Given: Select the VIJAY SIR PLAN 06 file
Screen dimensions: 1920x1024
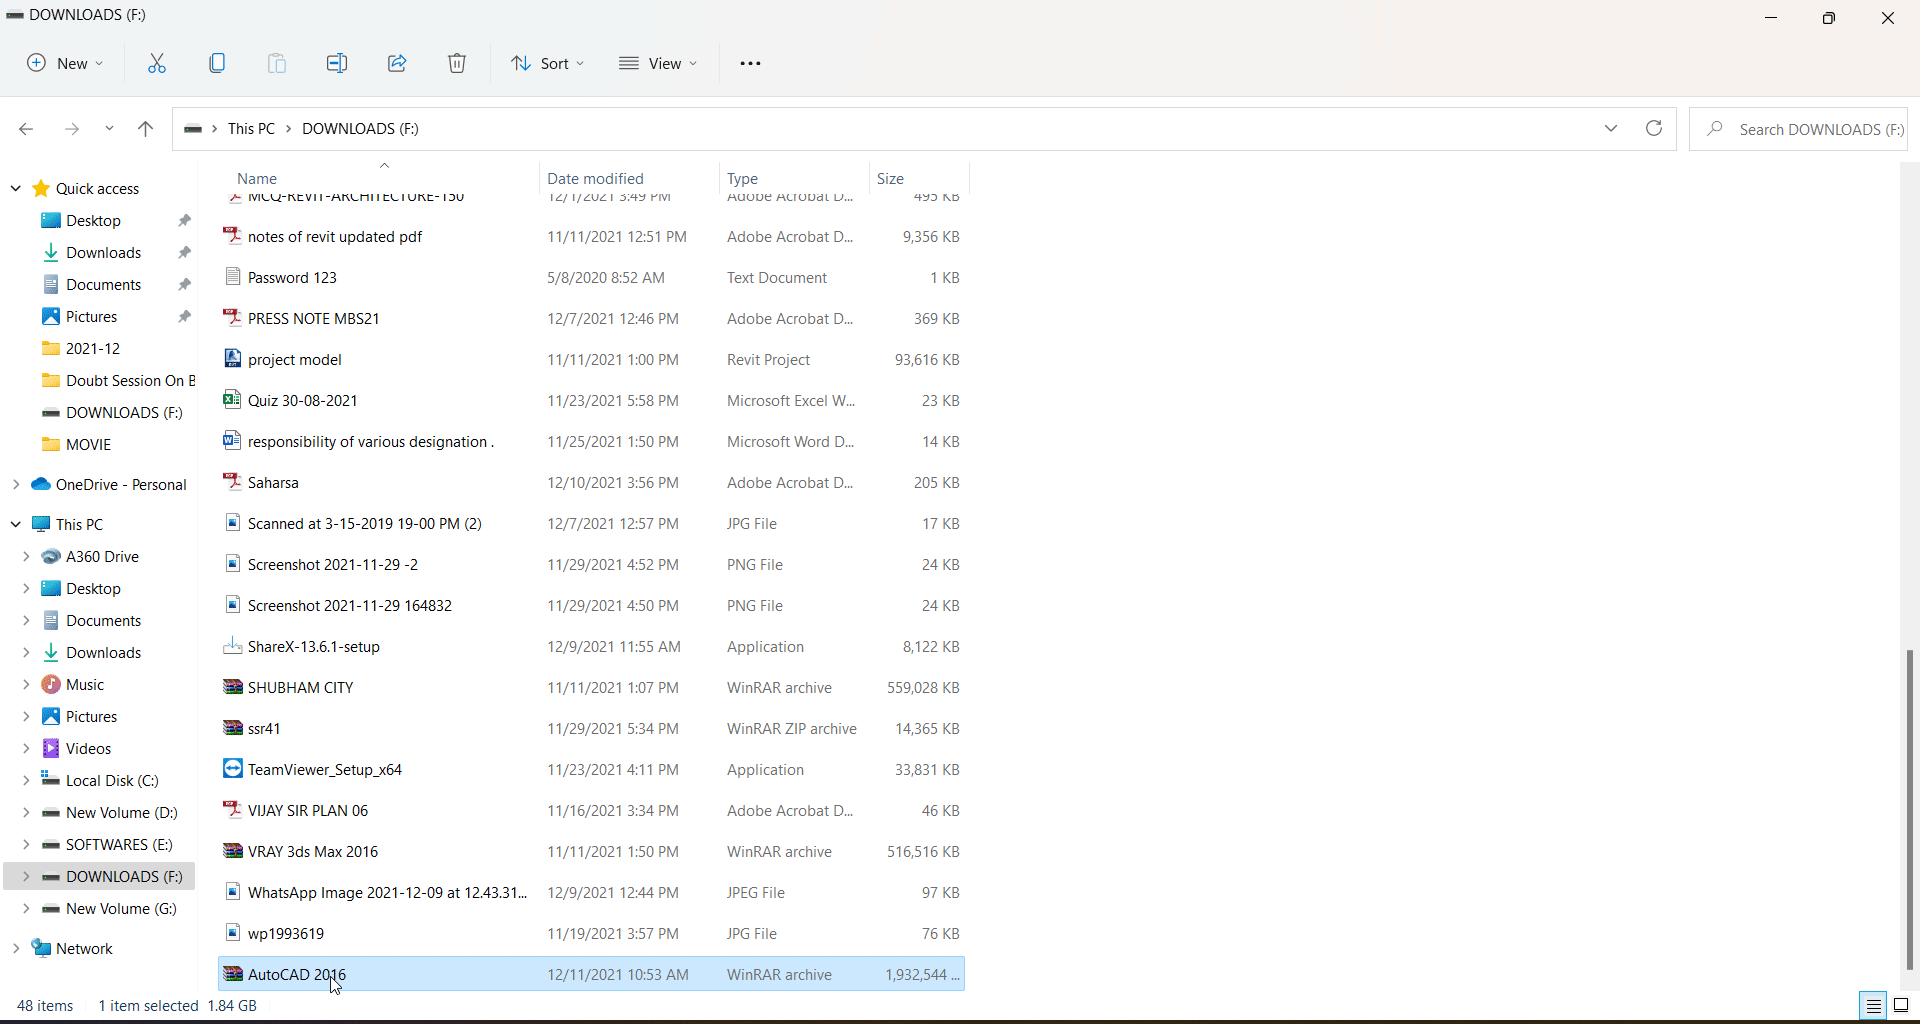Looking at the screenshot, I should pos(308,810).
